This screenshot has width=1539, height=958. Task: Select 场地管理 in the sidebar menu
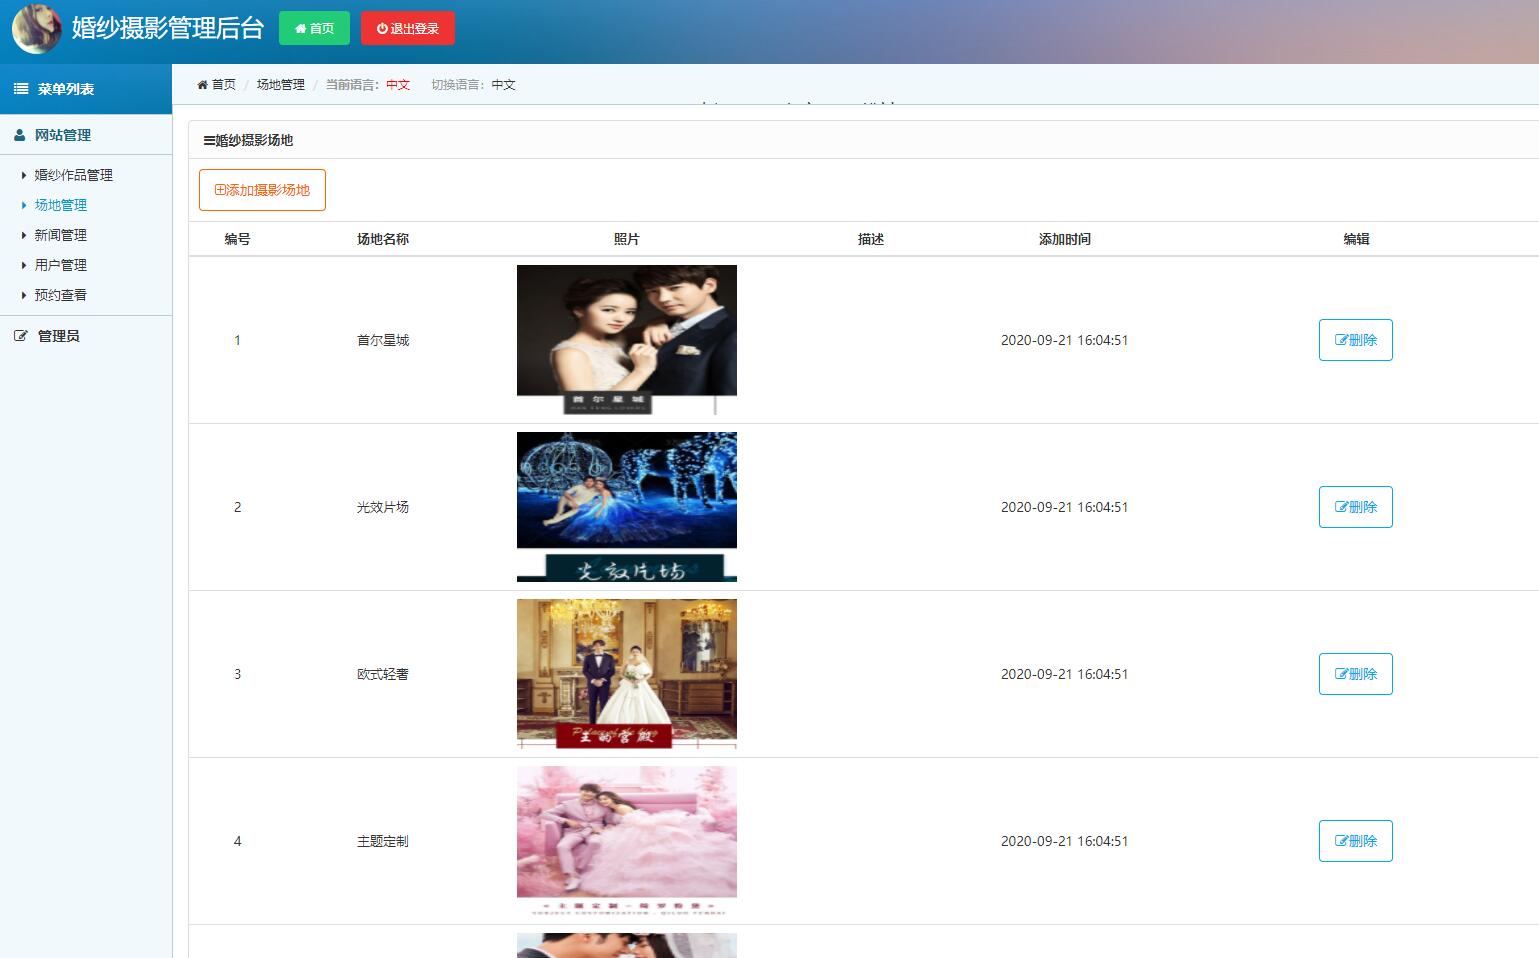[61, 205]
